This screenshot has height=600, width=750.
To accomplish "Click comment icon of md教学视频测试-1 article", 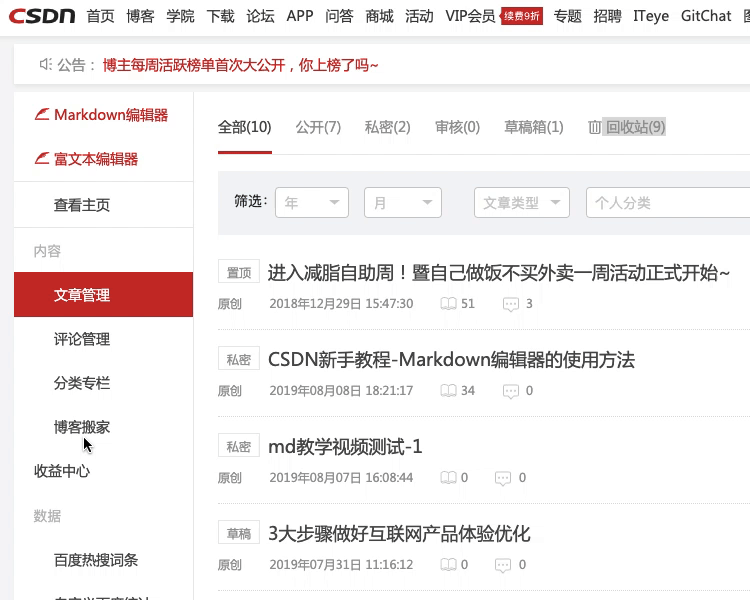I will [x=503, y=478].
